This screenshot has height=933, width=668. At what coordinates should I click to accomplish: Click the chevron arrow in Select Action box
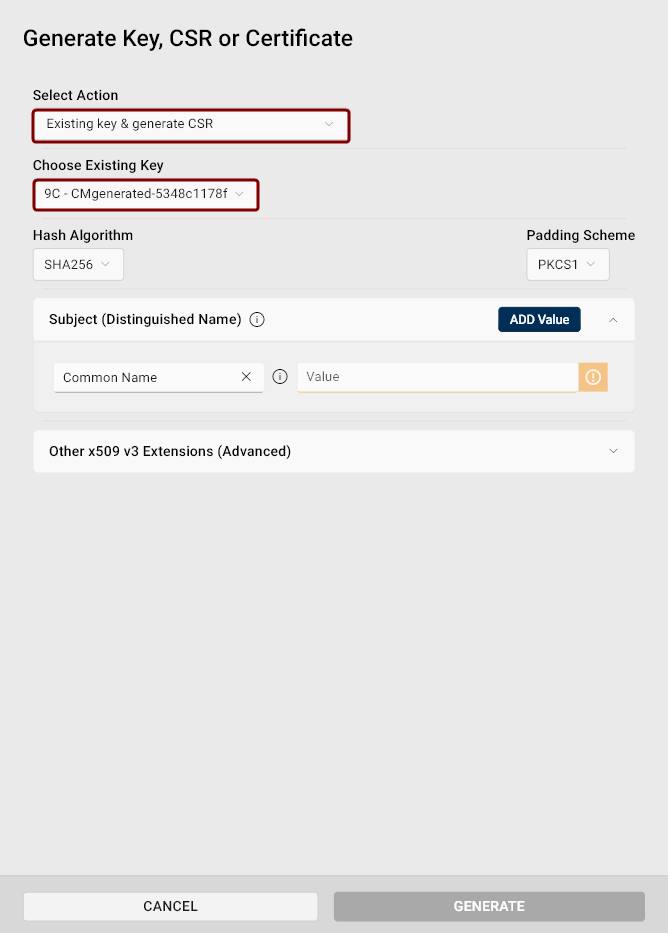click(x=329, y=125)
